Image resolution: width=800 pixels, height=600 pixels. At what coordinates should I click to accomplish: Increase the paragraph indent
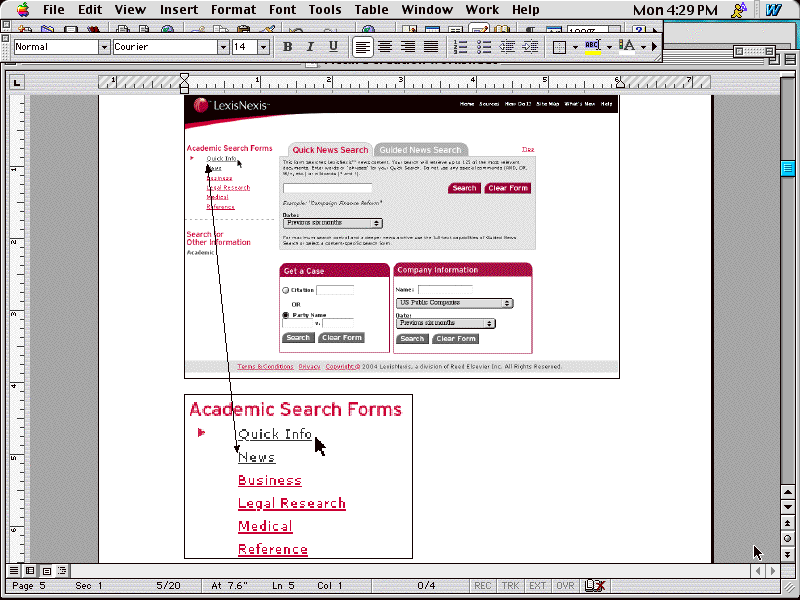(531, 47)
